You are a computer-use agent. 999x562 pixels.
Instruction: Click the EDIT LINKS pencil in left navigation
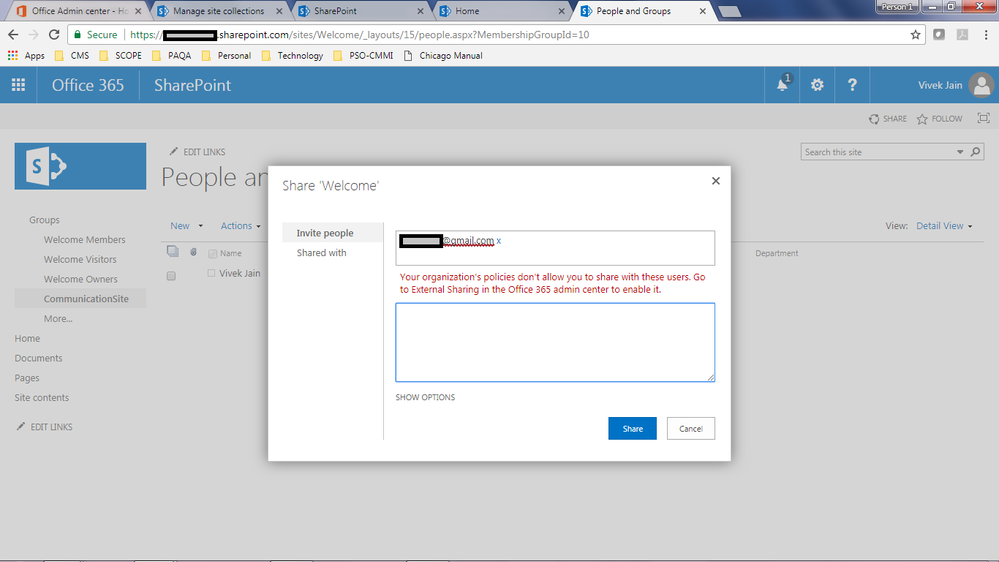click(x=44, y=427)
